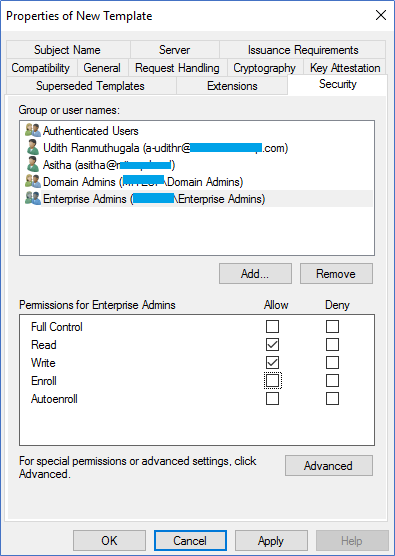Click the Add... button
Screen dimensions: 395x556
point(255,273)
